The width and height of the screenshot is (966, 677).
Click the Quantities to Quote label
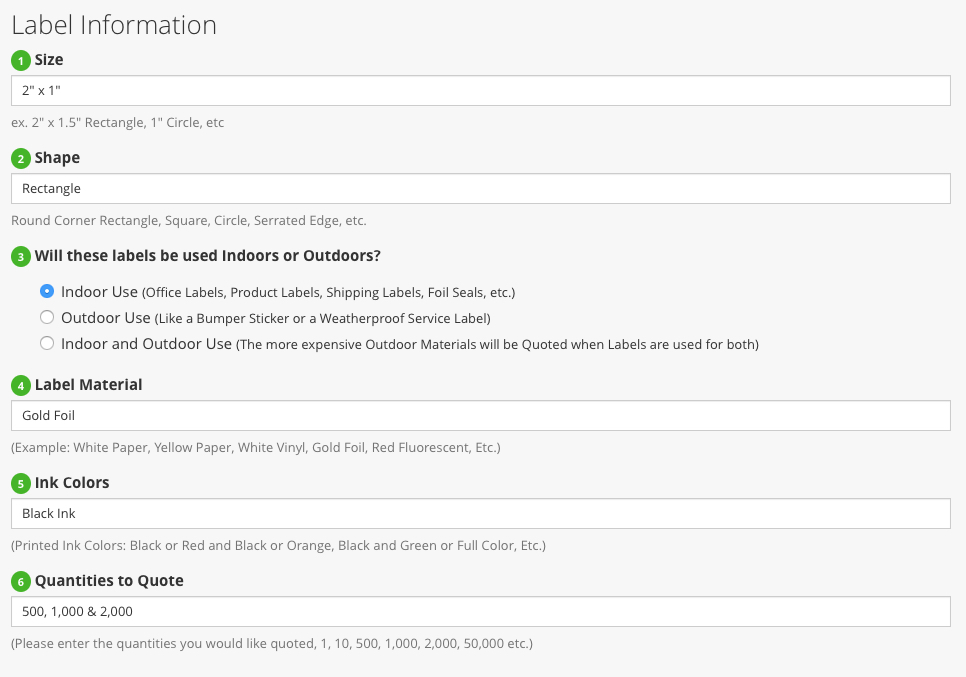click(109, 580)
